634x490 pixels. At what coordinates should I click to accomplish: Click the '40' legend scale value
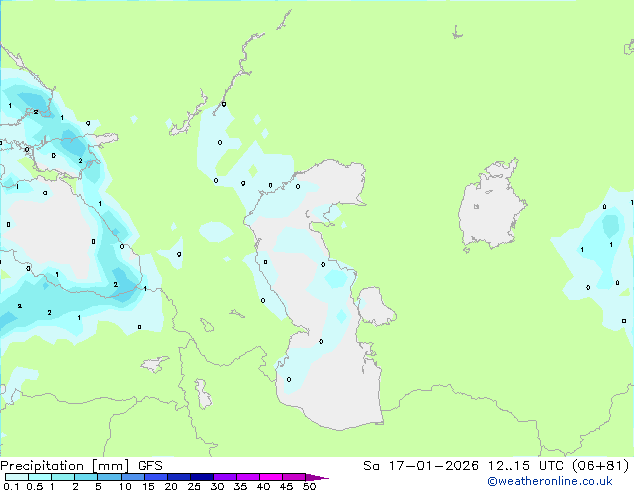[x=263, y=486]
